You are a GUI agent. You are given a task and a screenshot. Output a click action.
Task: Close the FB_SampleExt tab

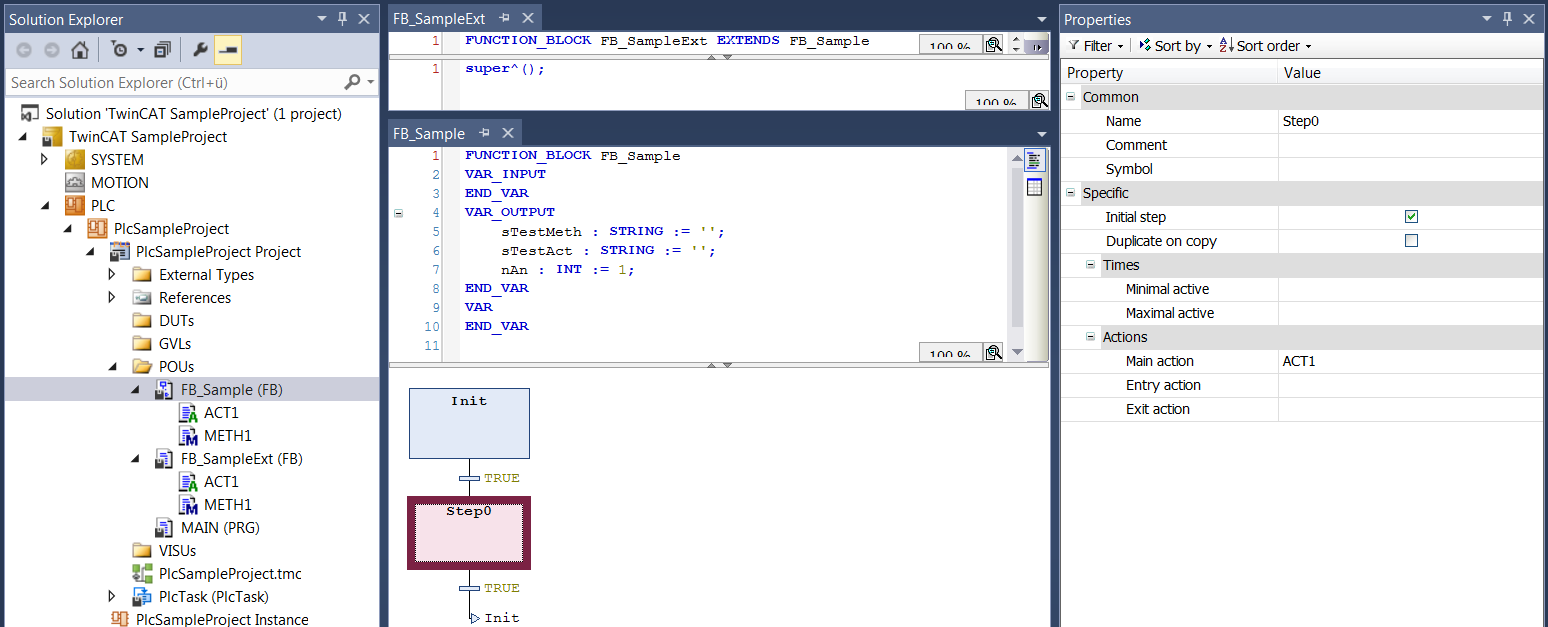528,18
